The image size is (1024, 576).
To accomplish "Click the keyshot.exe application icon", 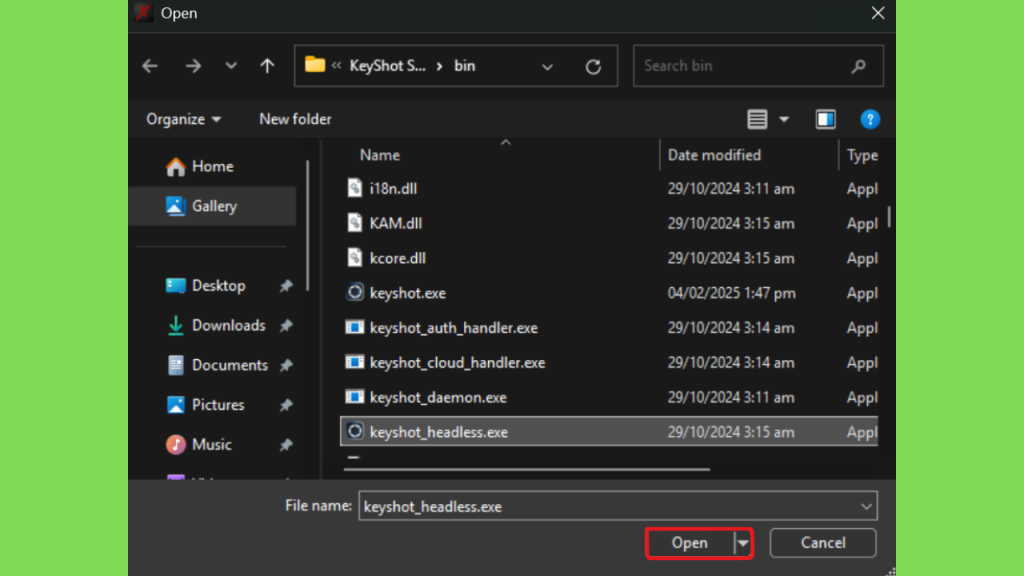I will coord(355,292).
